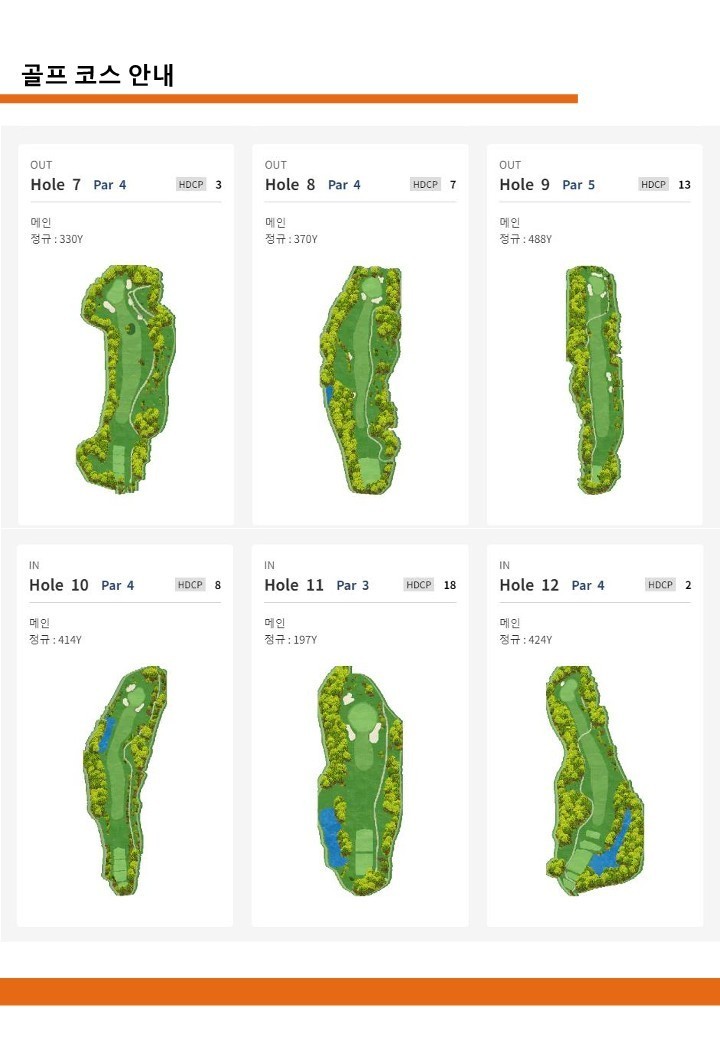Select the Hole 9 course map image
This screenshot has width=720, height=1040.
coord(594,380)
